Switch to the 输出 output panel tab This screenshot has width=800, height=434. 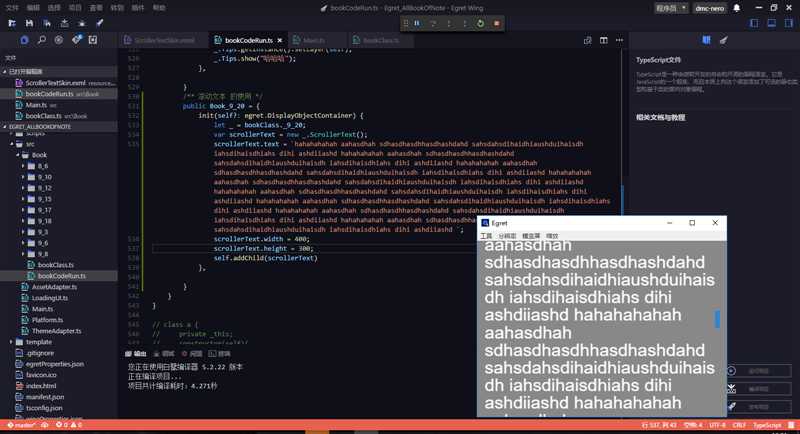coord(136,354)
